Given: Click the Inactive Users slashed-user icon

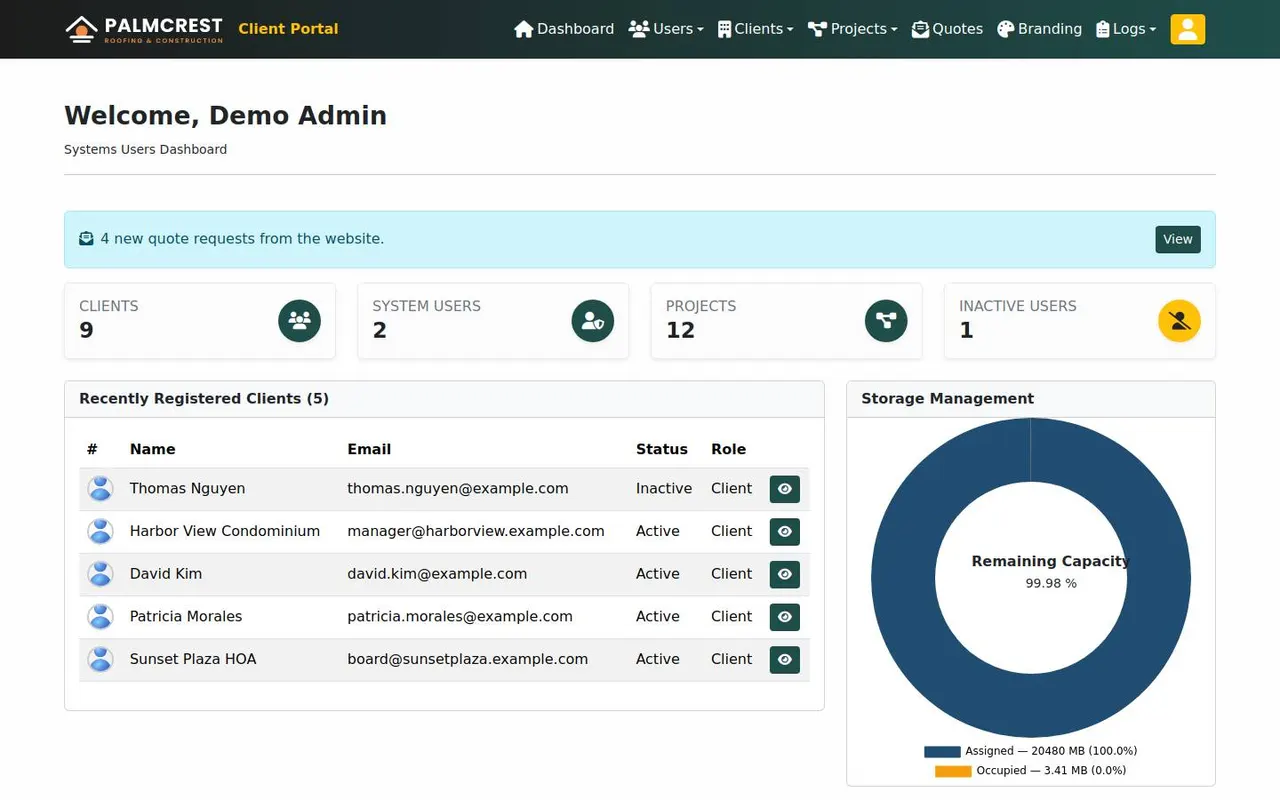Looking at the screenshot, I should tap(1179, 321).
